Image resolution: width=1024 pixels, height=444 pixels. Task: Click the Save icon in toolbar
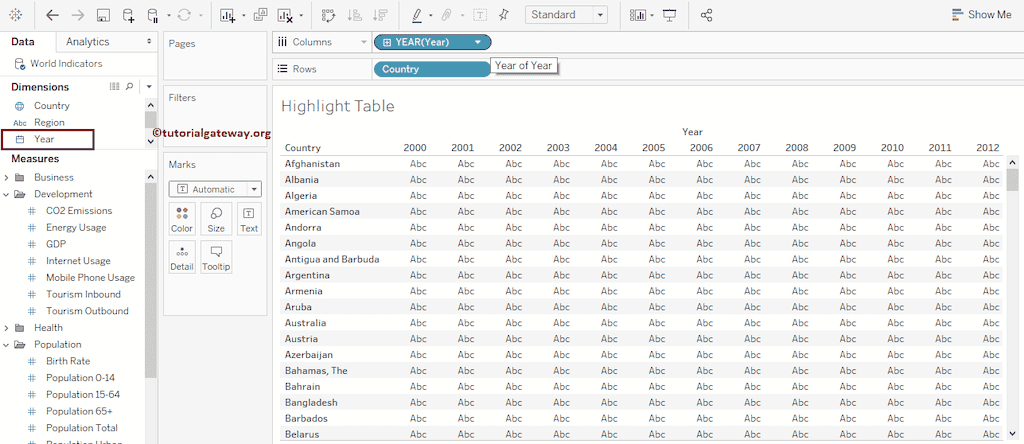tap(103, 15)
